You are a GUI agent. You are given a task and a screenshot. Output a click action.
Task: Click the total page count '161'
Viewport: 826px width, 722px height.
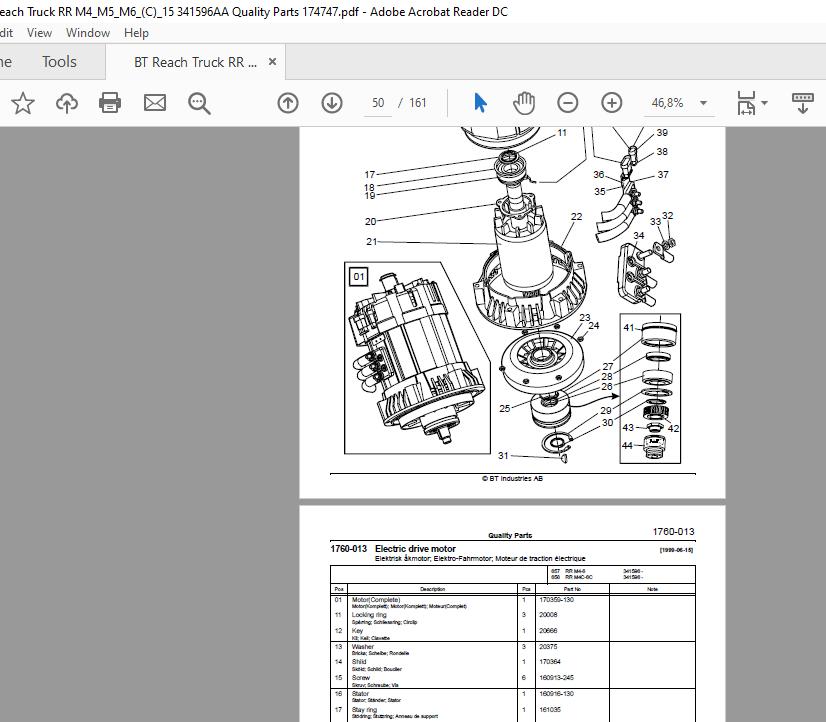[x=418, y=103]
